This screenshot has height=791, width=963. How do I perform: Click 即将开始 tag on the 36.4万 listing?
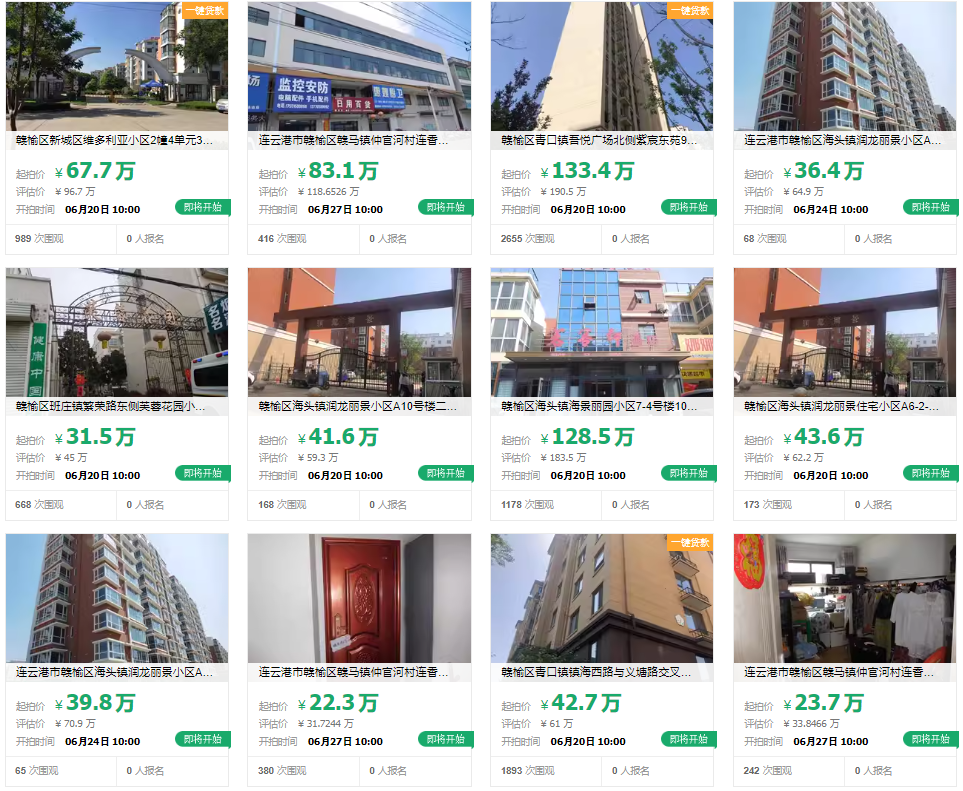coord(931,208)
